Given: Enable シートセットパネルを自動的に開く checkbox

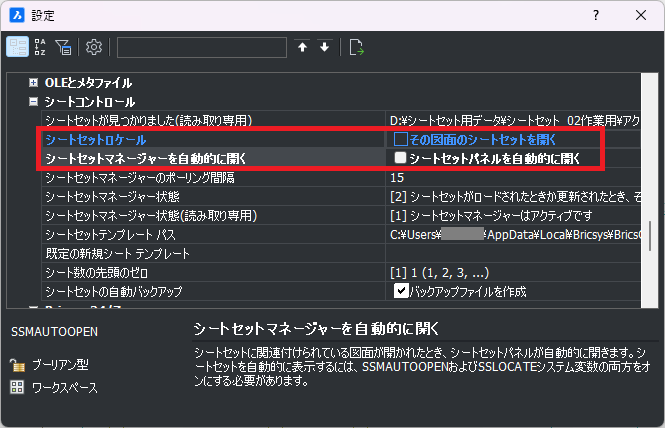Looking at the screenshot, I should click(400, 158).
